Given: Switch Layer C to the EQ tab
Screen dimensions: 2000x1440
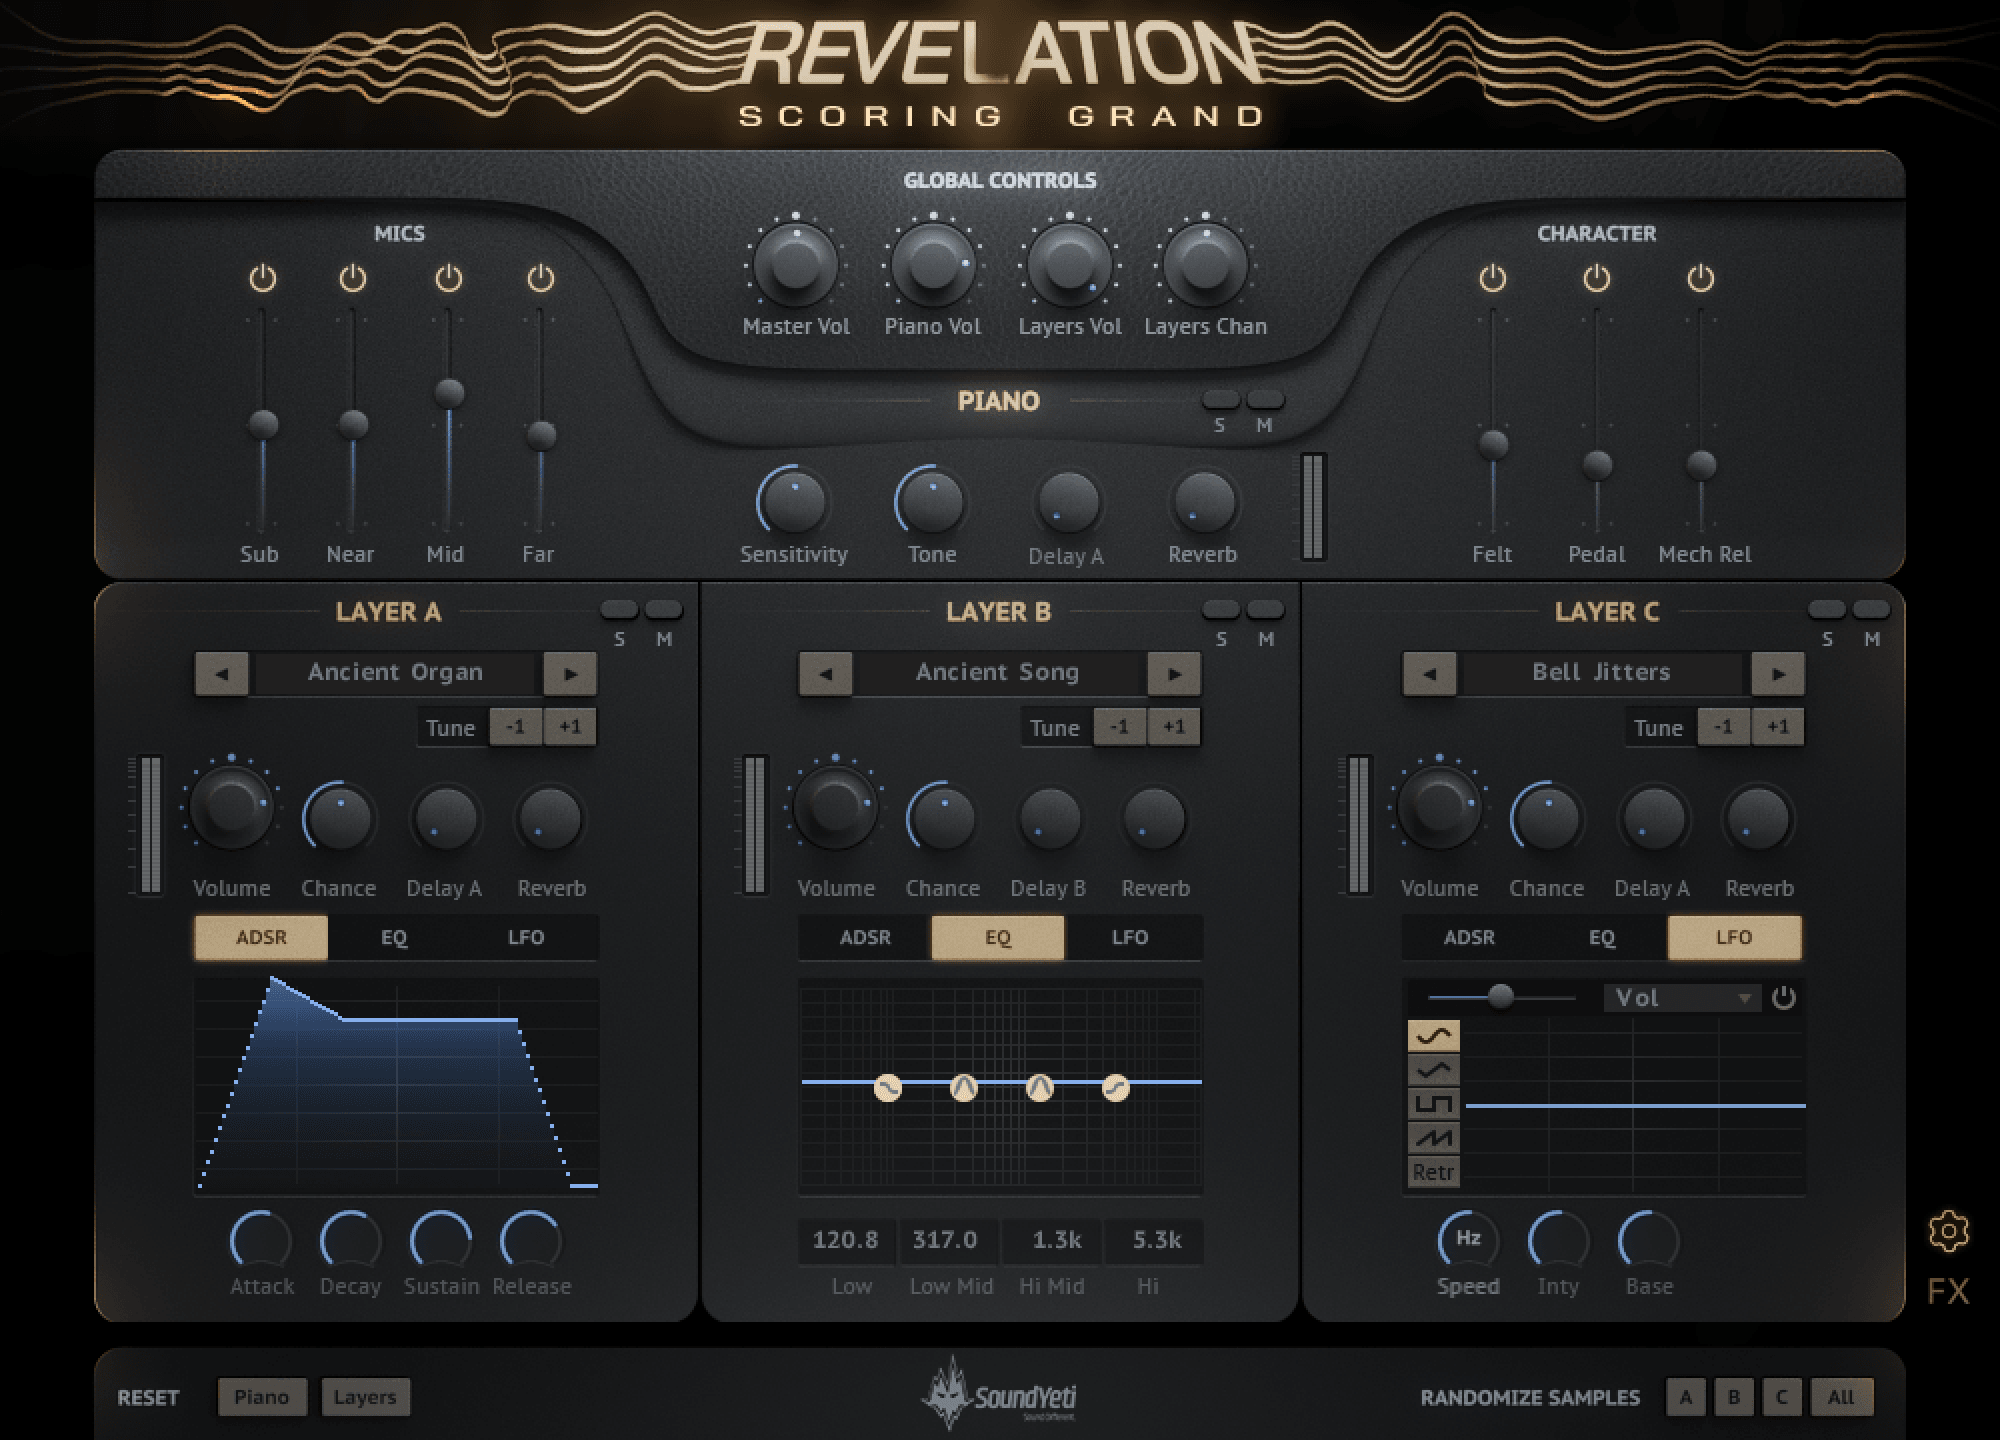Looking at the screenshot, I should (1601, 938).
